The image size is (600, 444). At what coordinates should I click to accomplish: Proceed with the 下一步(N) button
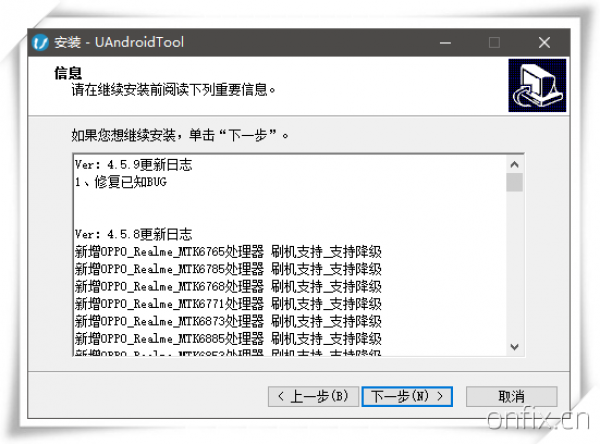pyautogui.click(x=407, y=397)
